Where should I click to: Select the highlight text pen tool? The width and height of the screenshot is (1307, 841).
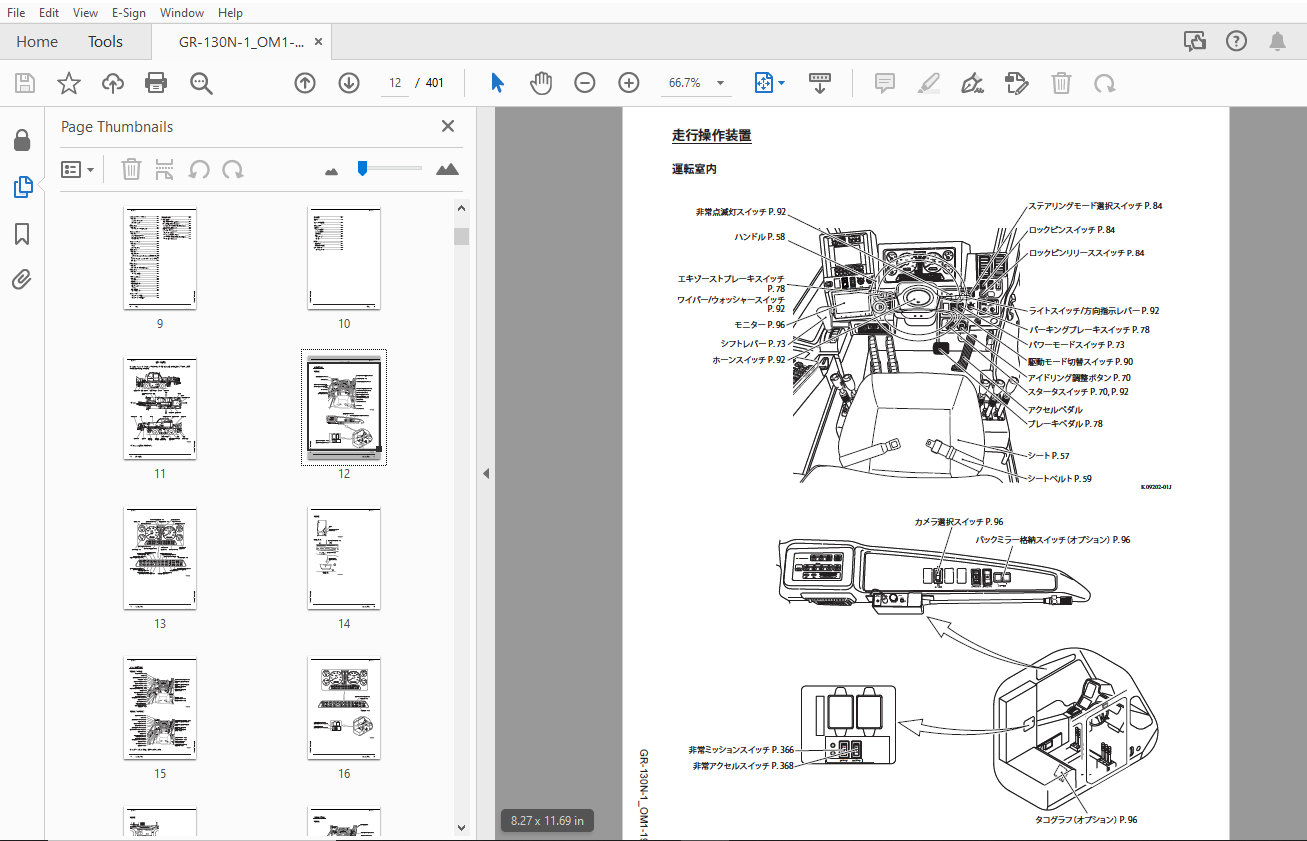[929, 83]
